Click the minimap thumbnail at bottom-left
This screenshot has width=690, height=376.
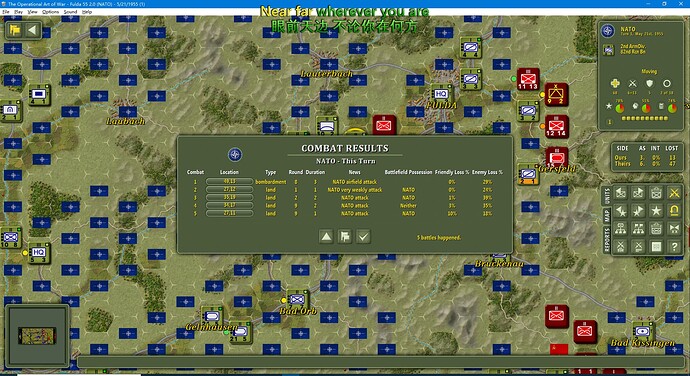[x=37, y=336]
